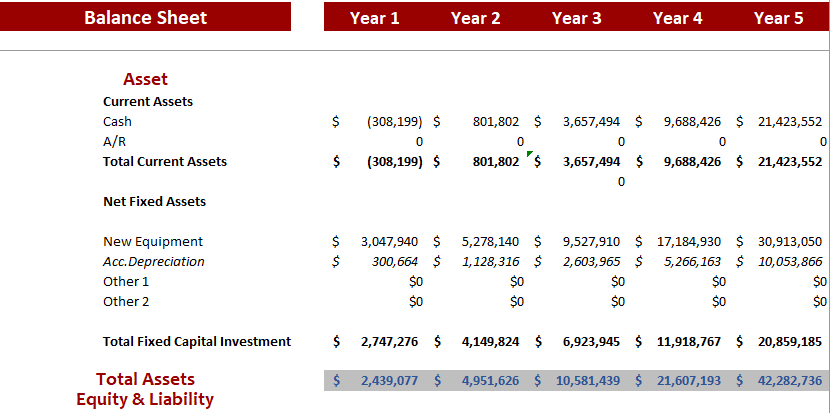Select the Balance Sheet title header

pyautogui.click(x=146, y=17)
